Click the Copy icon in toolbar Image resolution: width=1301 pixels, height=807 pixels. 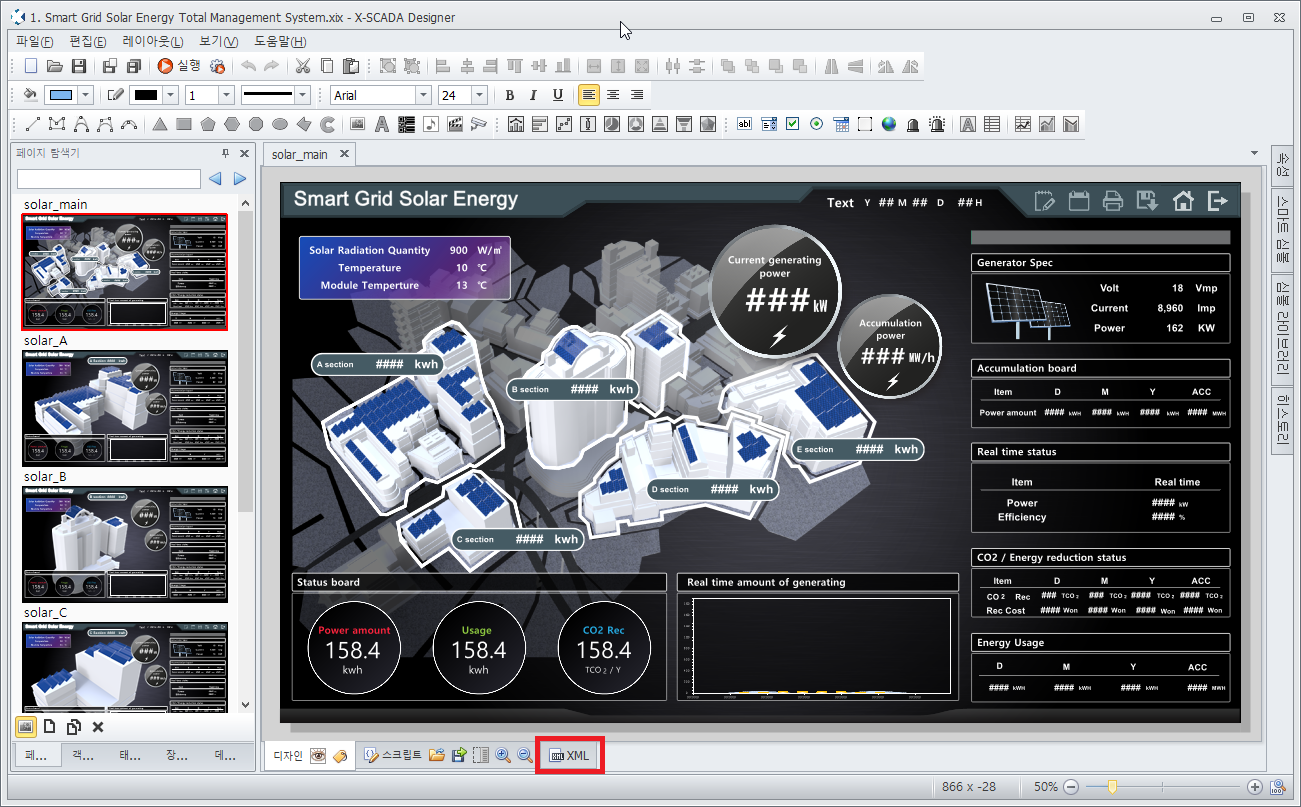327,66
